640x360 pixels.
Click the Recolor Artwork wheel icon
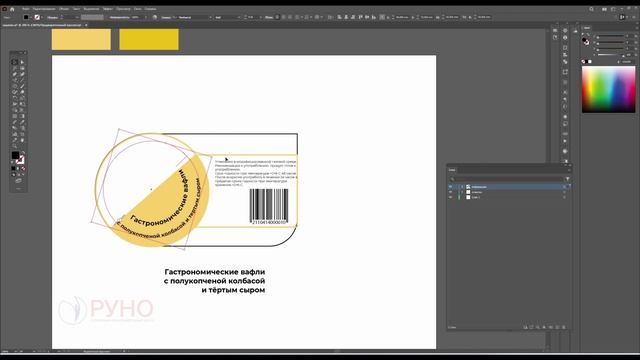tap(155, 17)
